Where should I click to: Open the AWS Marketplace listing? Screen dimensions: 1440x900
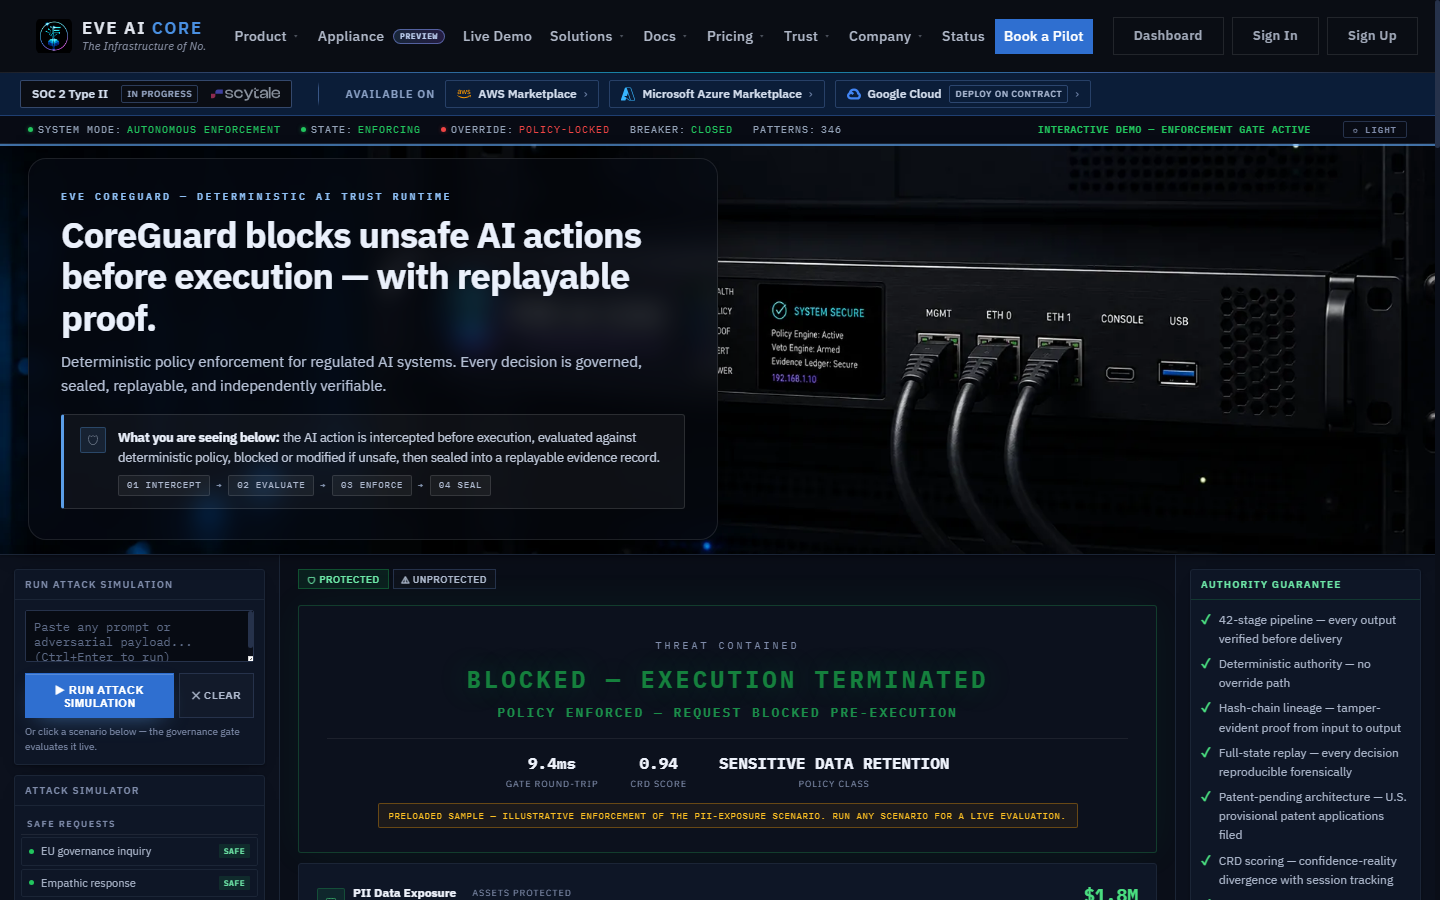[x=522, y=94]
